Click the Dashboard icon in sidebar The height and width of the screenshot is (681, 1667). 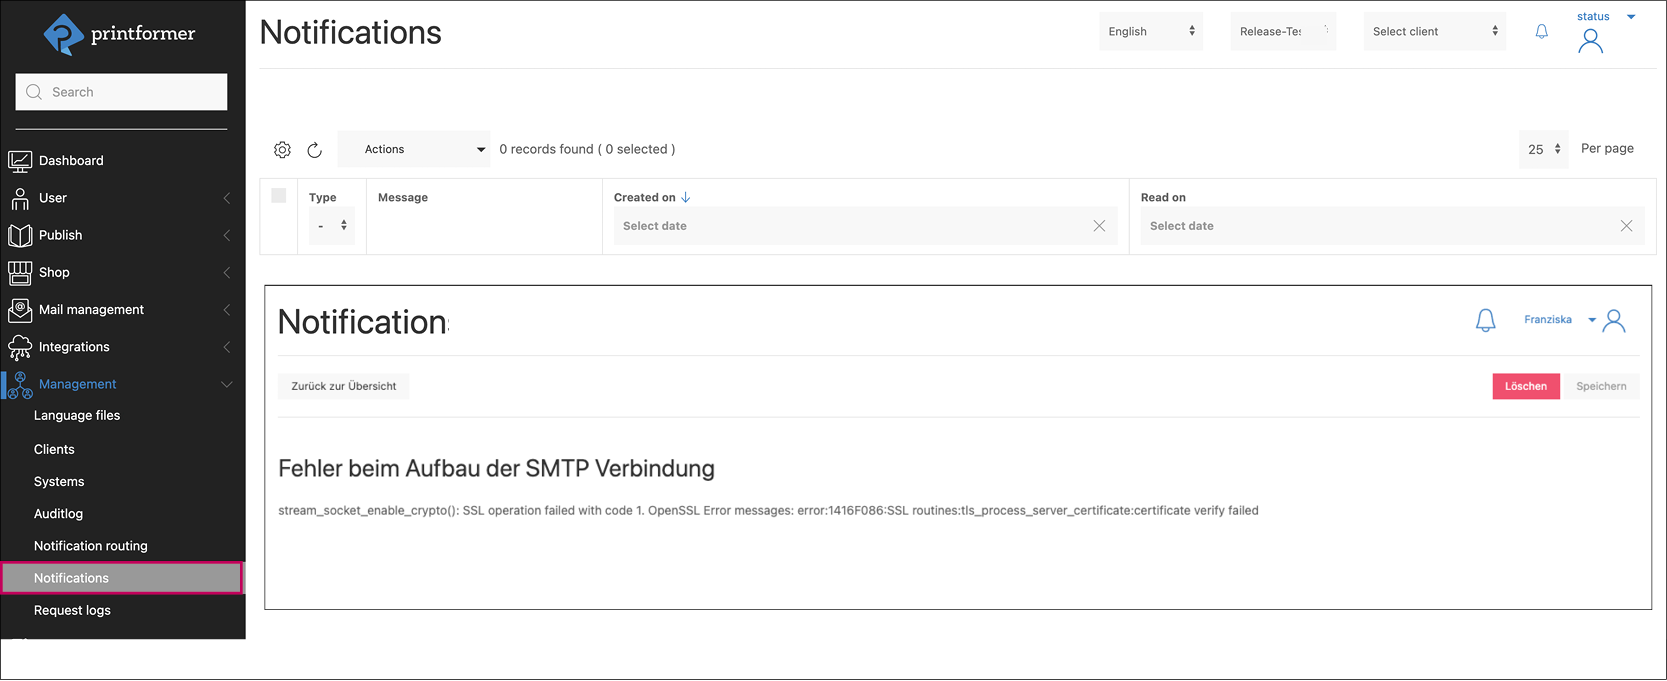(x=20, y=161)
